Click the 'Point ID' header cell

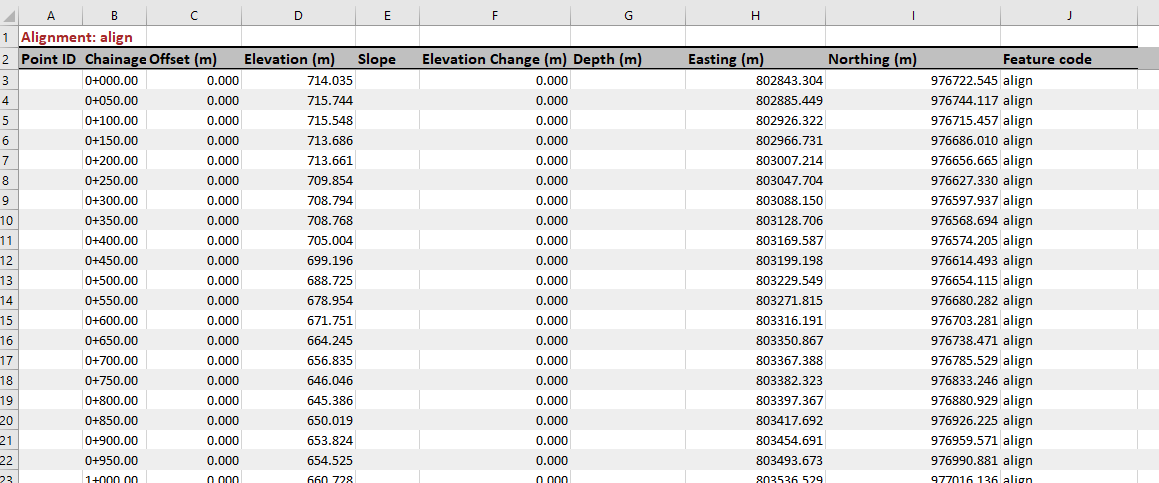[x=50, y=59]
